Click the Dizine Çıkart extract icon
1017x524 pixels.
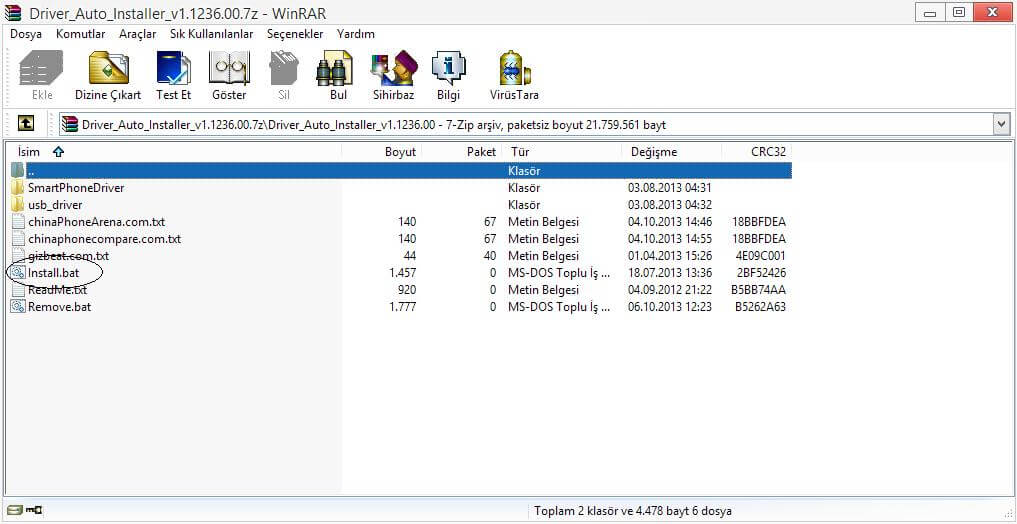108,75
